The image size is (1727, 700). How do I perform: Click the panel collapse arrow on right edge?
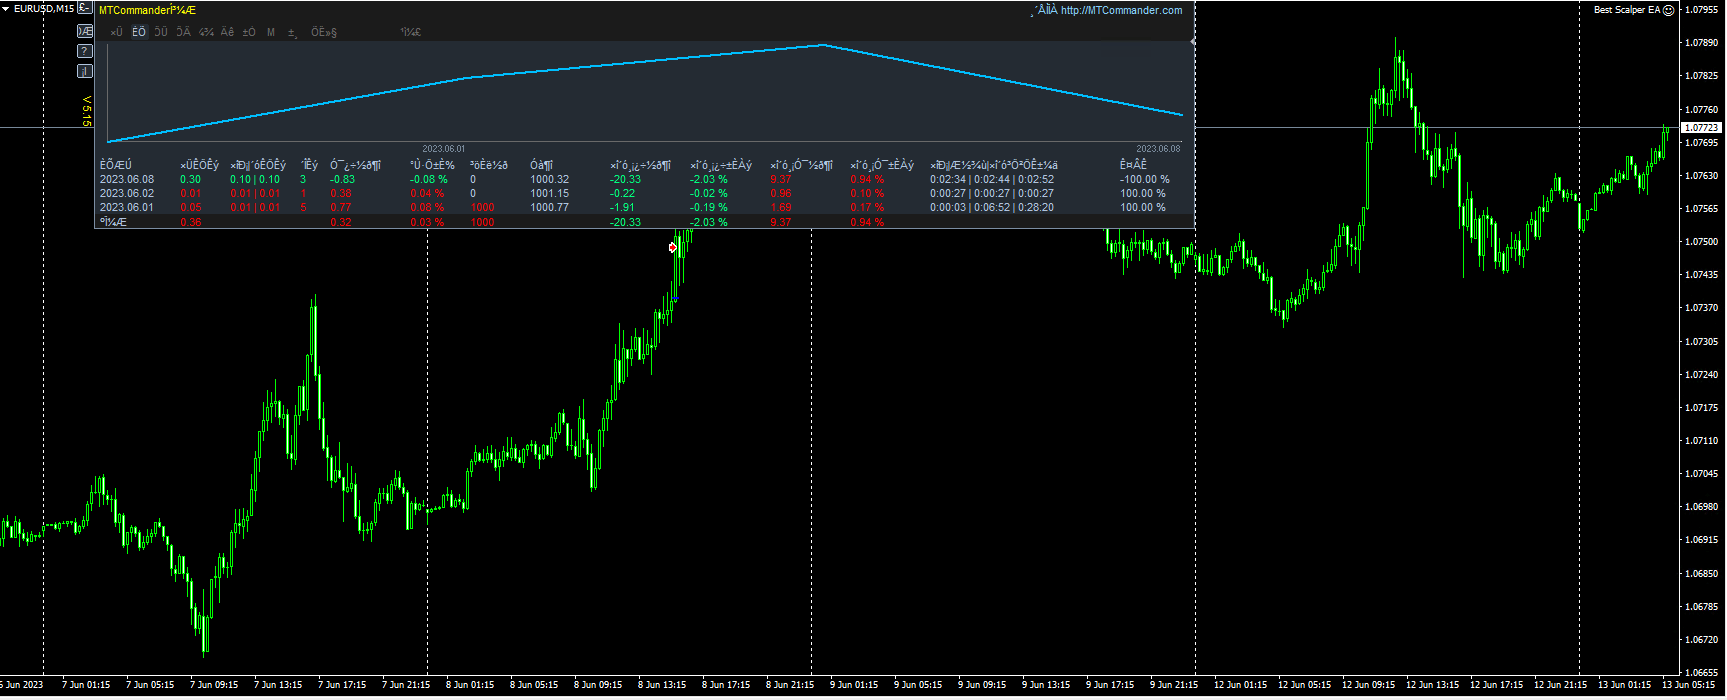[1193, 40]
